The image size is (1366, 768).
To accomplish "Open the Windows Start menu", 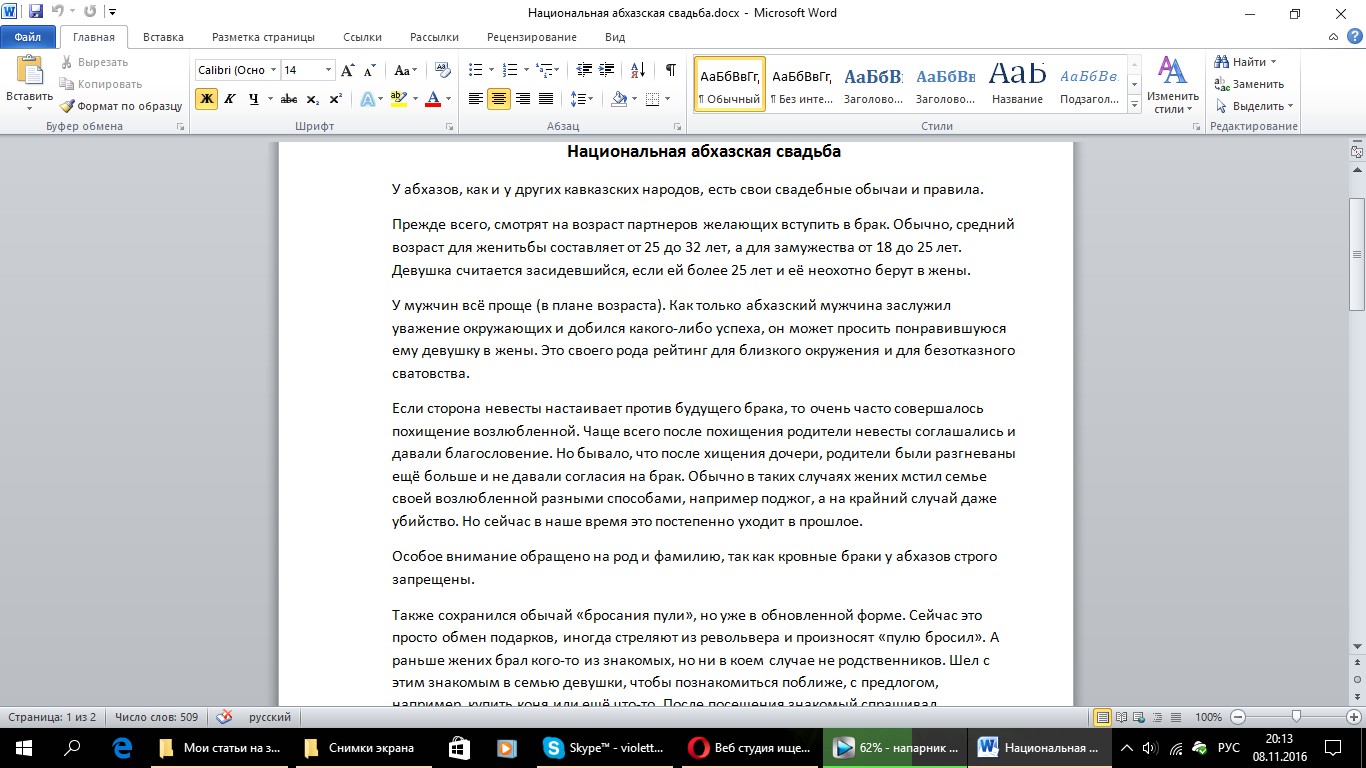I will 24,747.
